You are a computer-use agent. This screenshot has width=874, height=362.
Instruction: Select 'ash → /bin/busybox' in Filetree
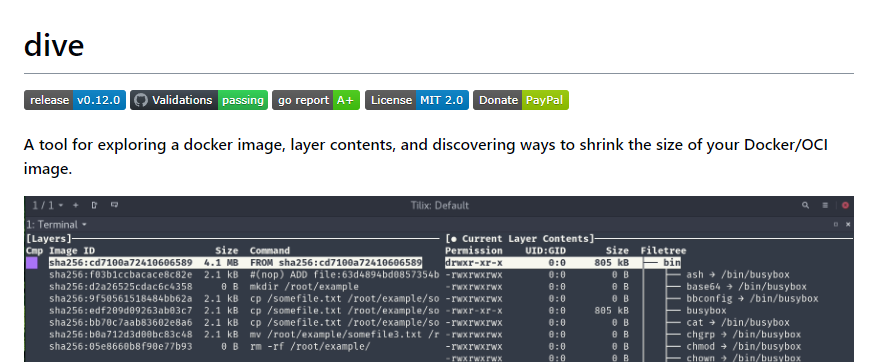pos(738,274)
